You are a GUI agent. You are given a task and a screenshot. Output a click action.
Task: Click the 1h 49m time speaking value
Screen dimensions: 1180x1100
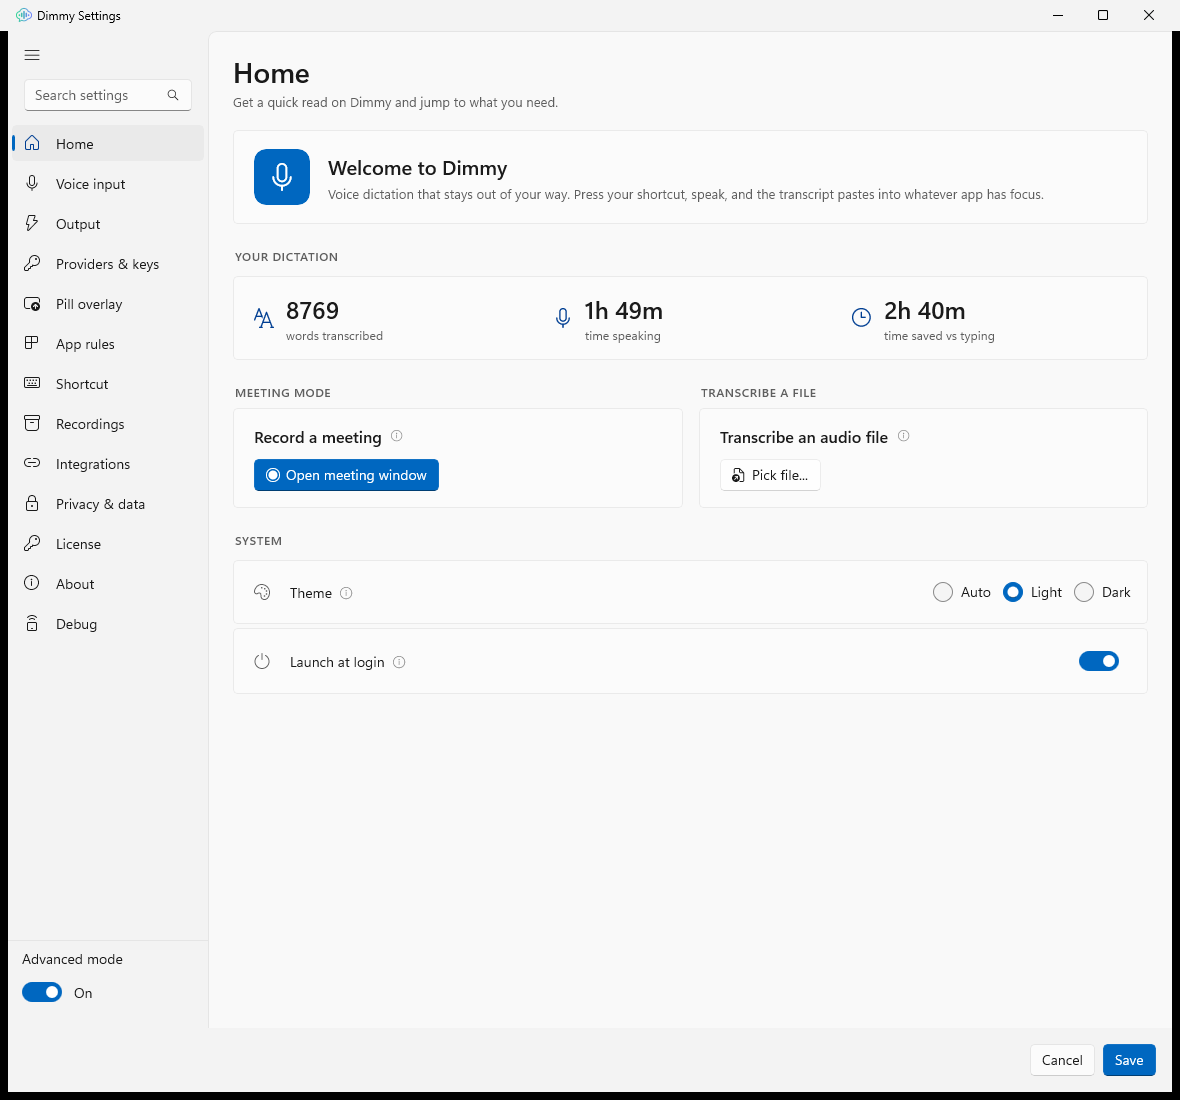click(624, 310)
